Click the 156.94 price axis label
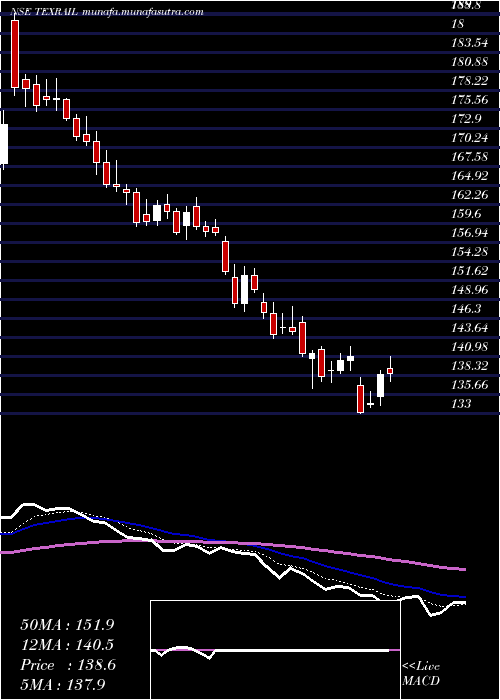This screenshot has height=700, width=500. (x=470, y=233)
